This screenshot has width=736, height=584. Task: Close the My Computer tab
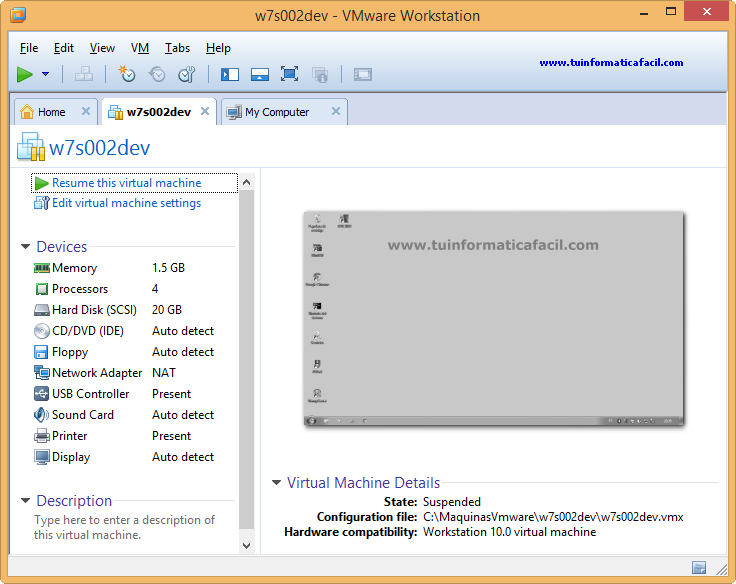336,111
